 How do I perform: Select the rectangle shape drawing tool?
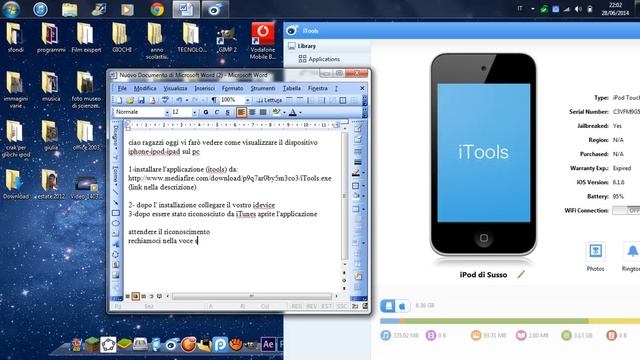[116, 213]
